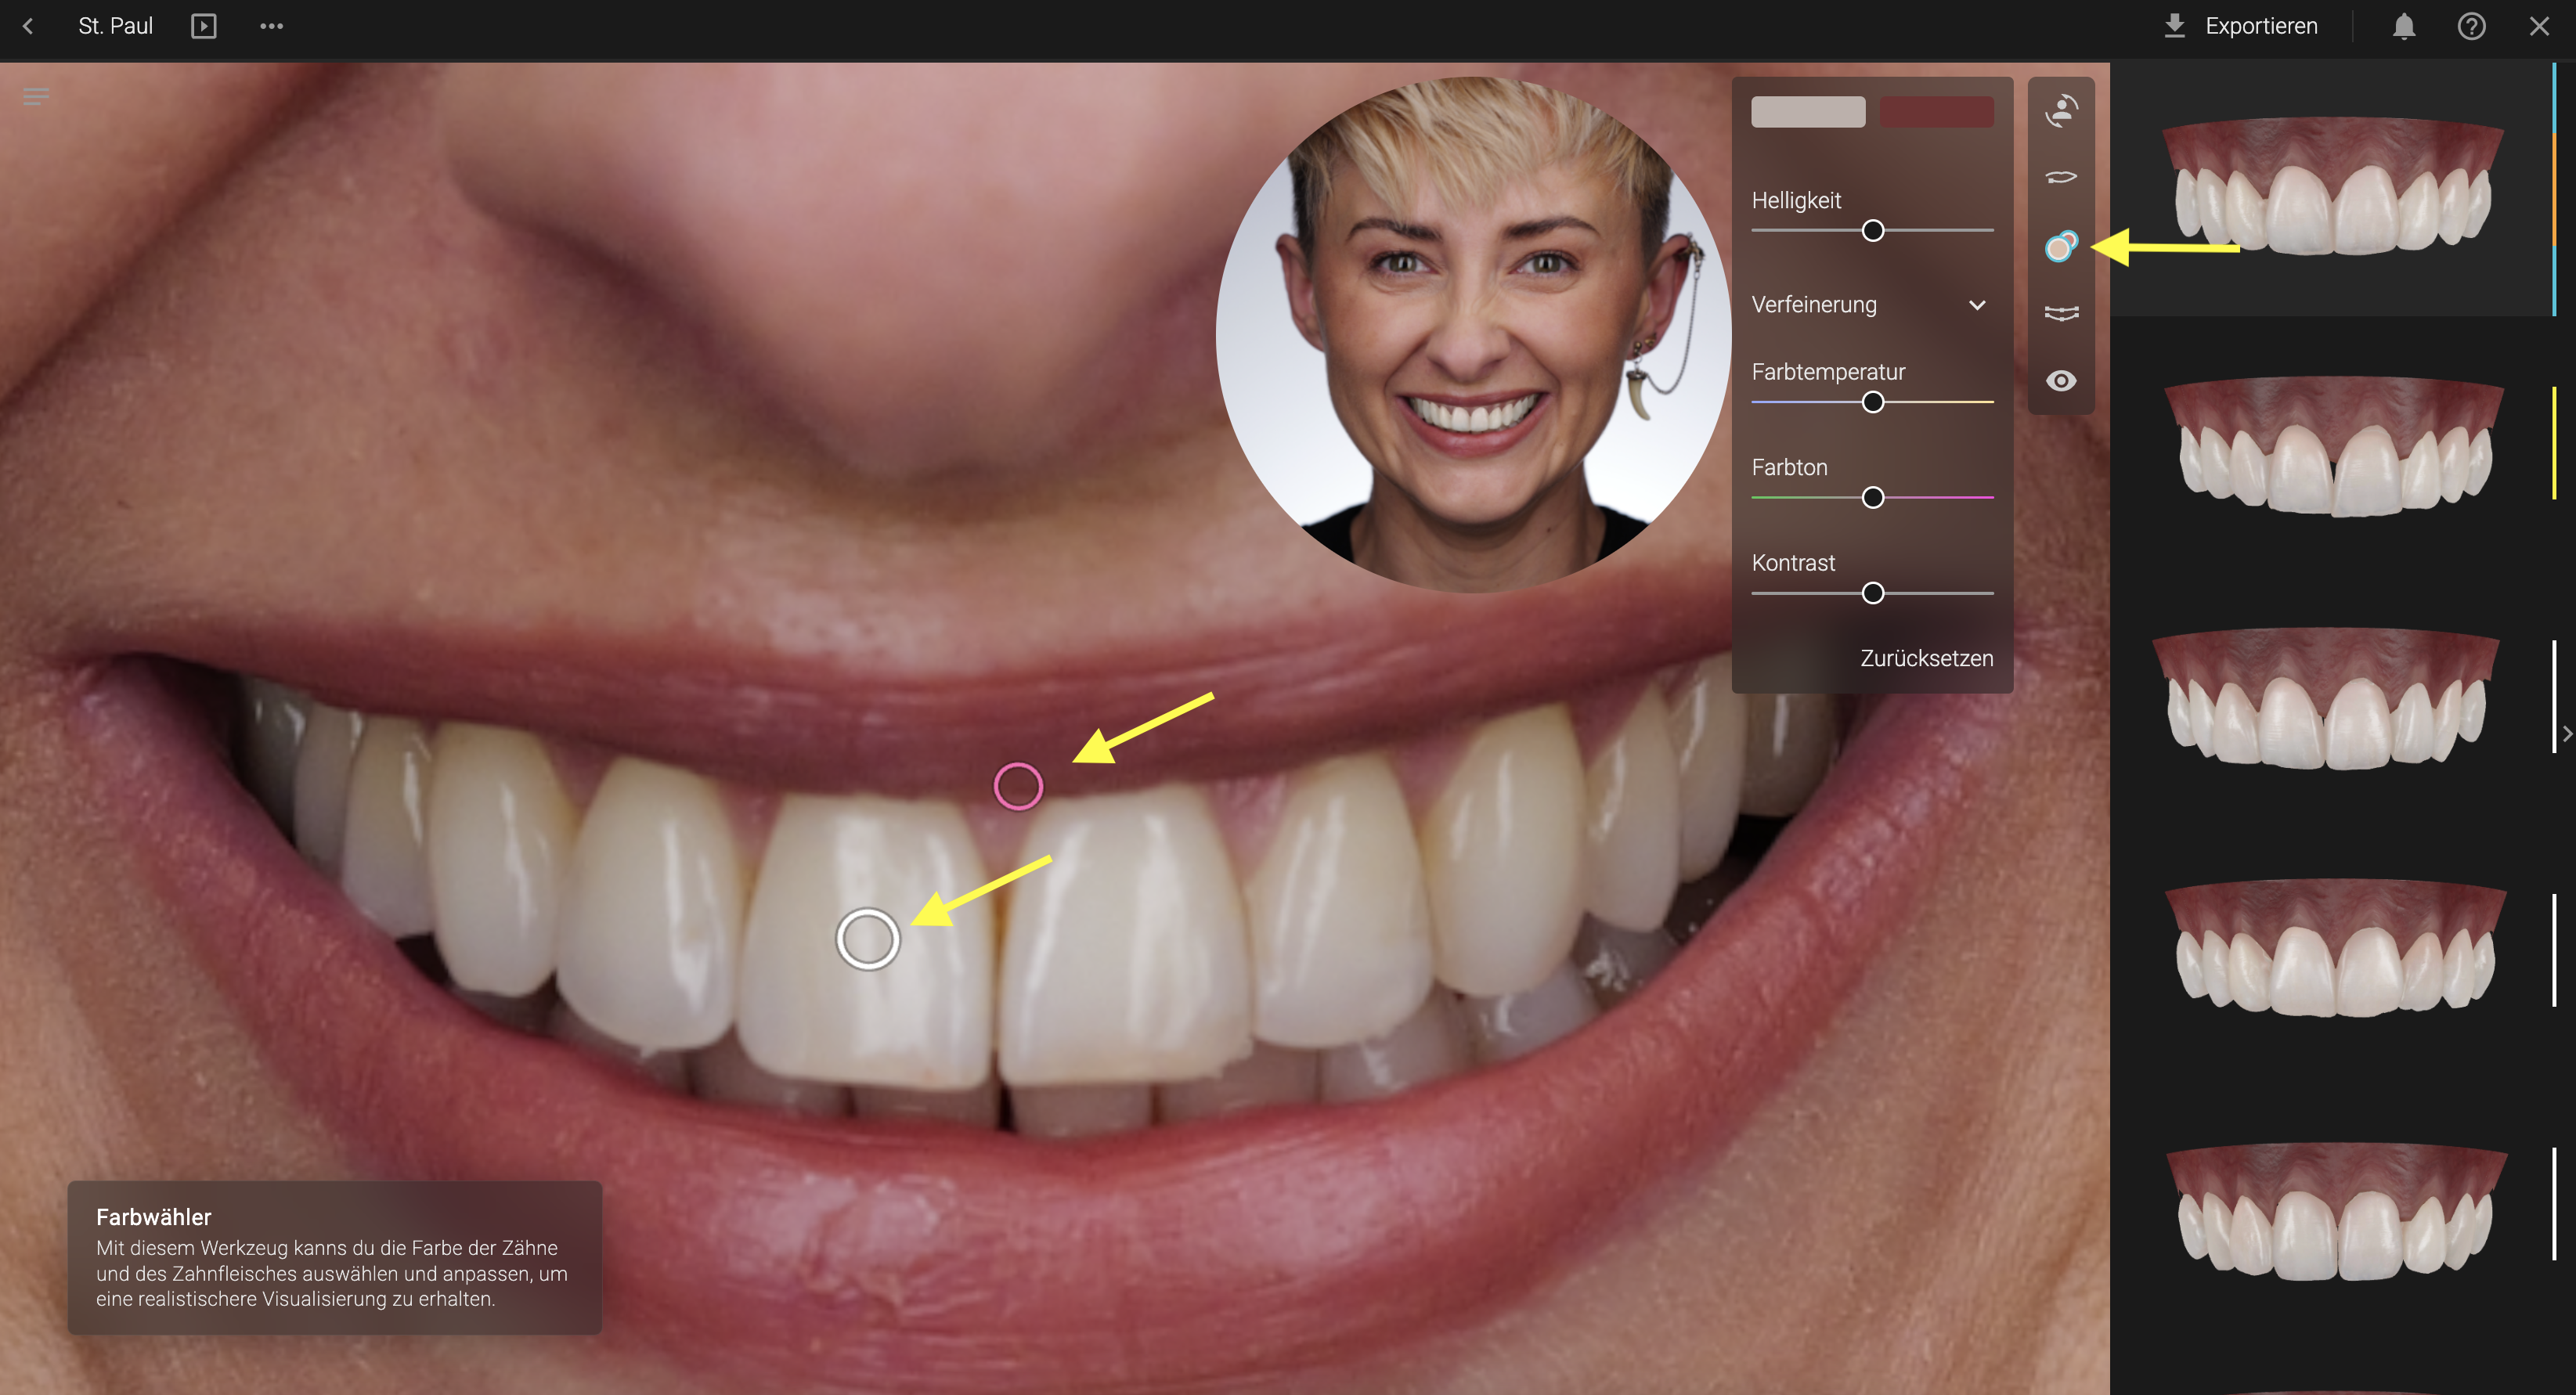2576x1395 pixels.
Task: Open the hamburger menu in the canvas corner
Action: pyautogui.click(x=36, y=97)
